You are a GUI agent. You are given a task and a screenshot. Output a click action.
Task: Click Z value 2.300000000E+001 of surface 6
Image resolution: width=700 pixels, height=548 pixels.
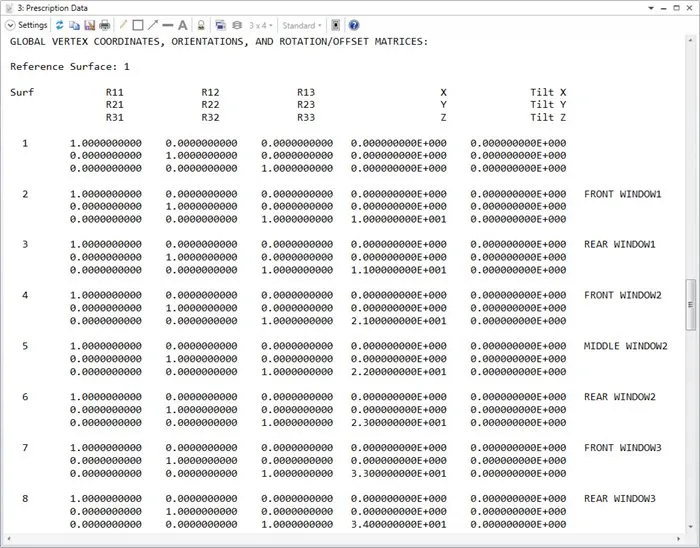point(398,423)
